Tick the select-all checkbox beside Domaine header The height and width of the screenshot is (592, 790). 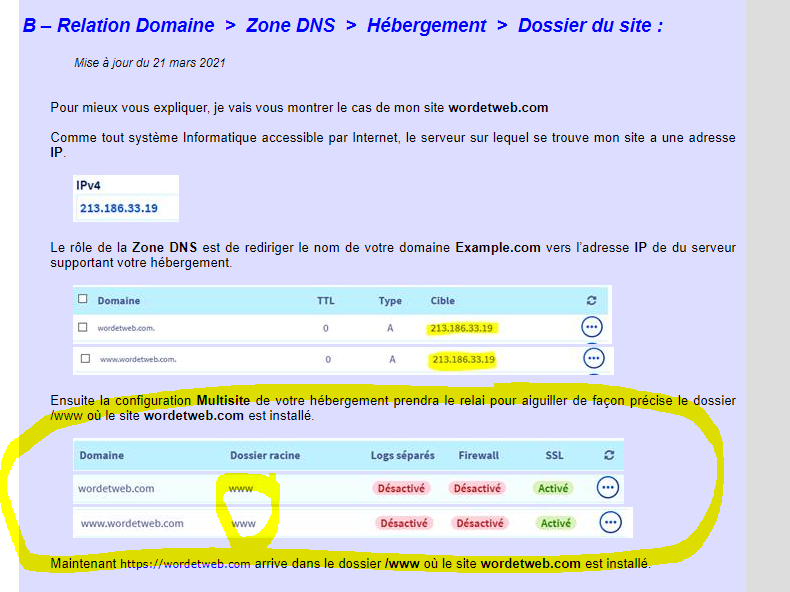click(x=83, y=300)
